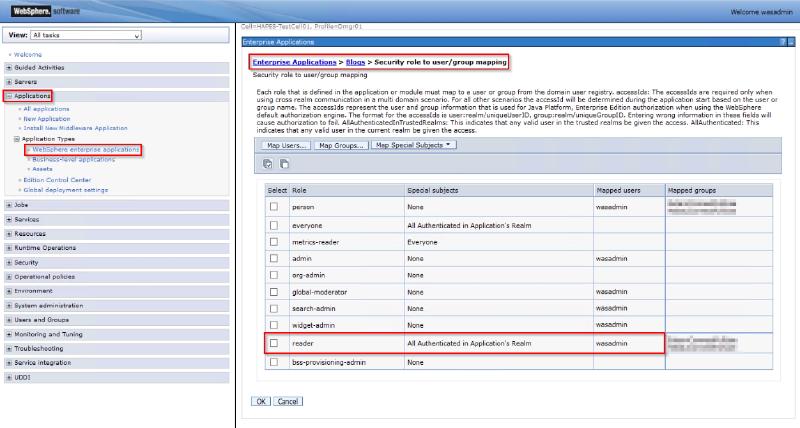Click the Special subjects column header
The width and height of the screenshot is (800, 428).
pyautogui.click(x=433, y=190)
